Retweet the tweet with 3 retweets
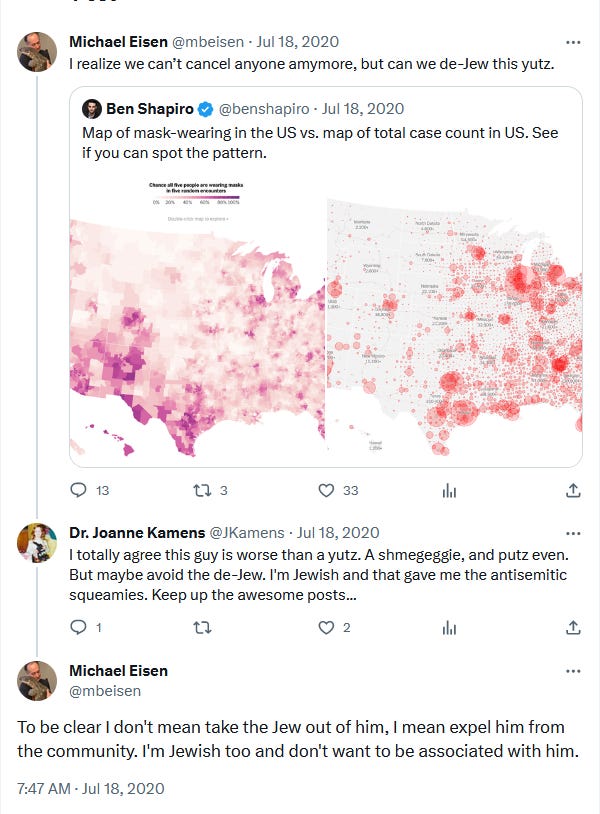600x814 pixels. tap(201, 490)
